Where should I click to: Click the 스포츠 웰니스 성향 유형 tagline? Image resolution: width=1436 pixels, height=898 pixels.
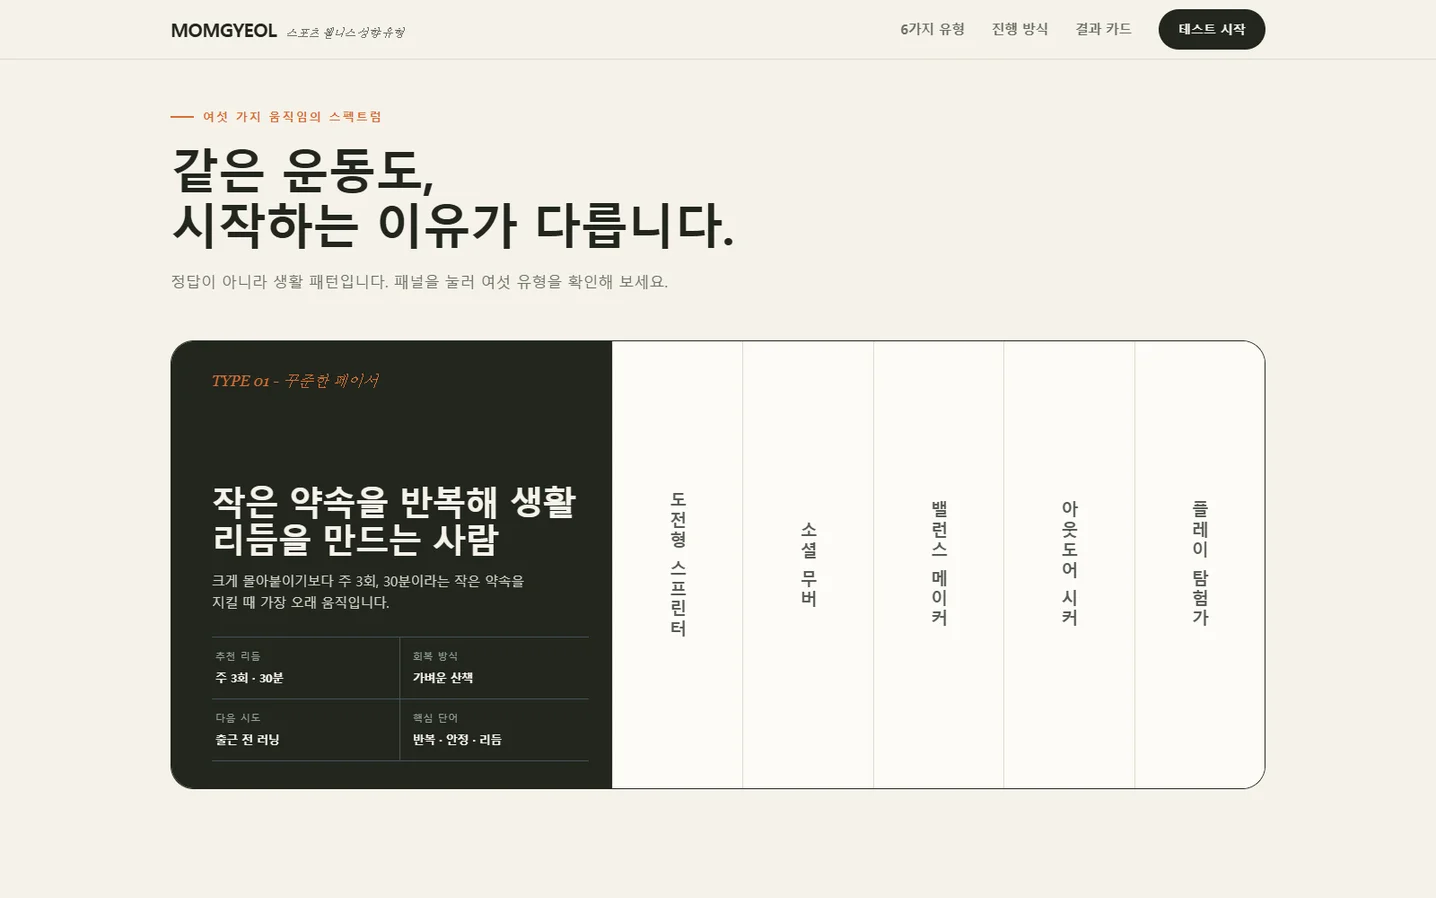[x=346, y=32]
